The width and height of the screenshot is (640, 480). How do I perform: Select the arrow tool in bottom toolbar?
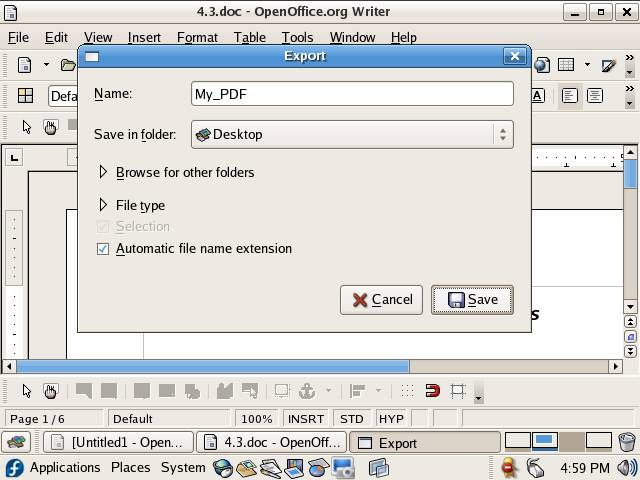click(x=27, y=391)
